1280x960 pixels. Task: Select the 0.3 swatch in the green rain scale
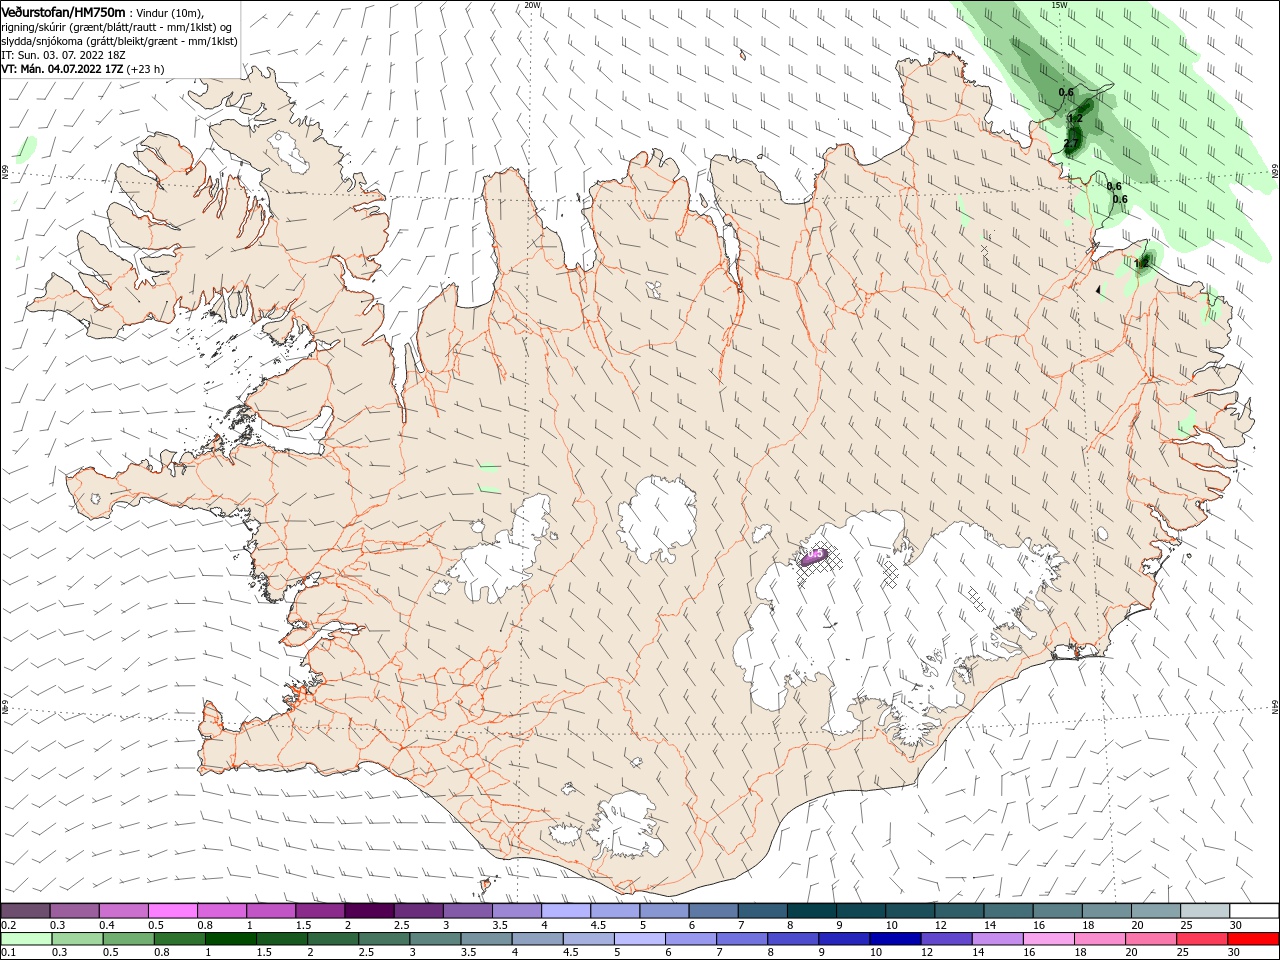coord(76,939)
